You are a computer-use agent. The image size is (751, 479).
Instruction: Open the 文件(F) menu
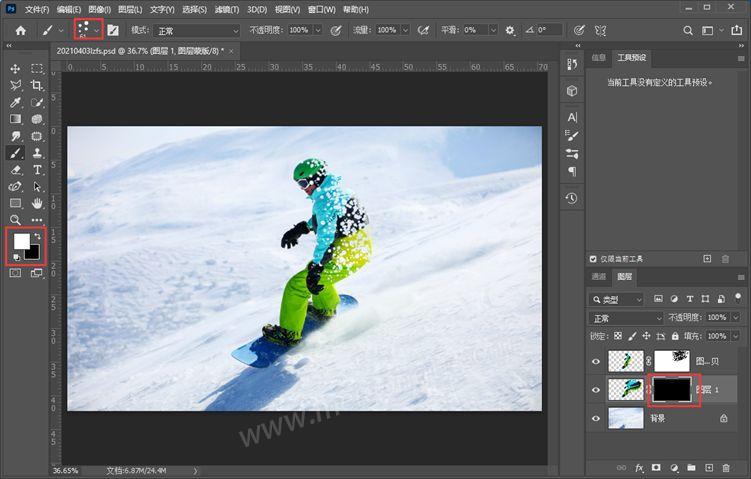37,9
